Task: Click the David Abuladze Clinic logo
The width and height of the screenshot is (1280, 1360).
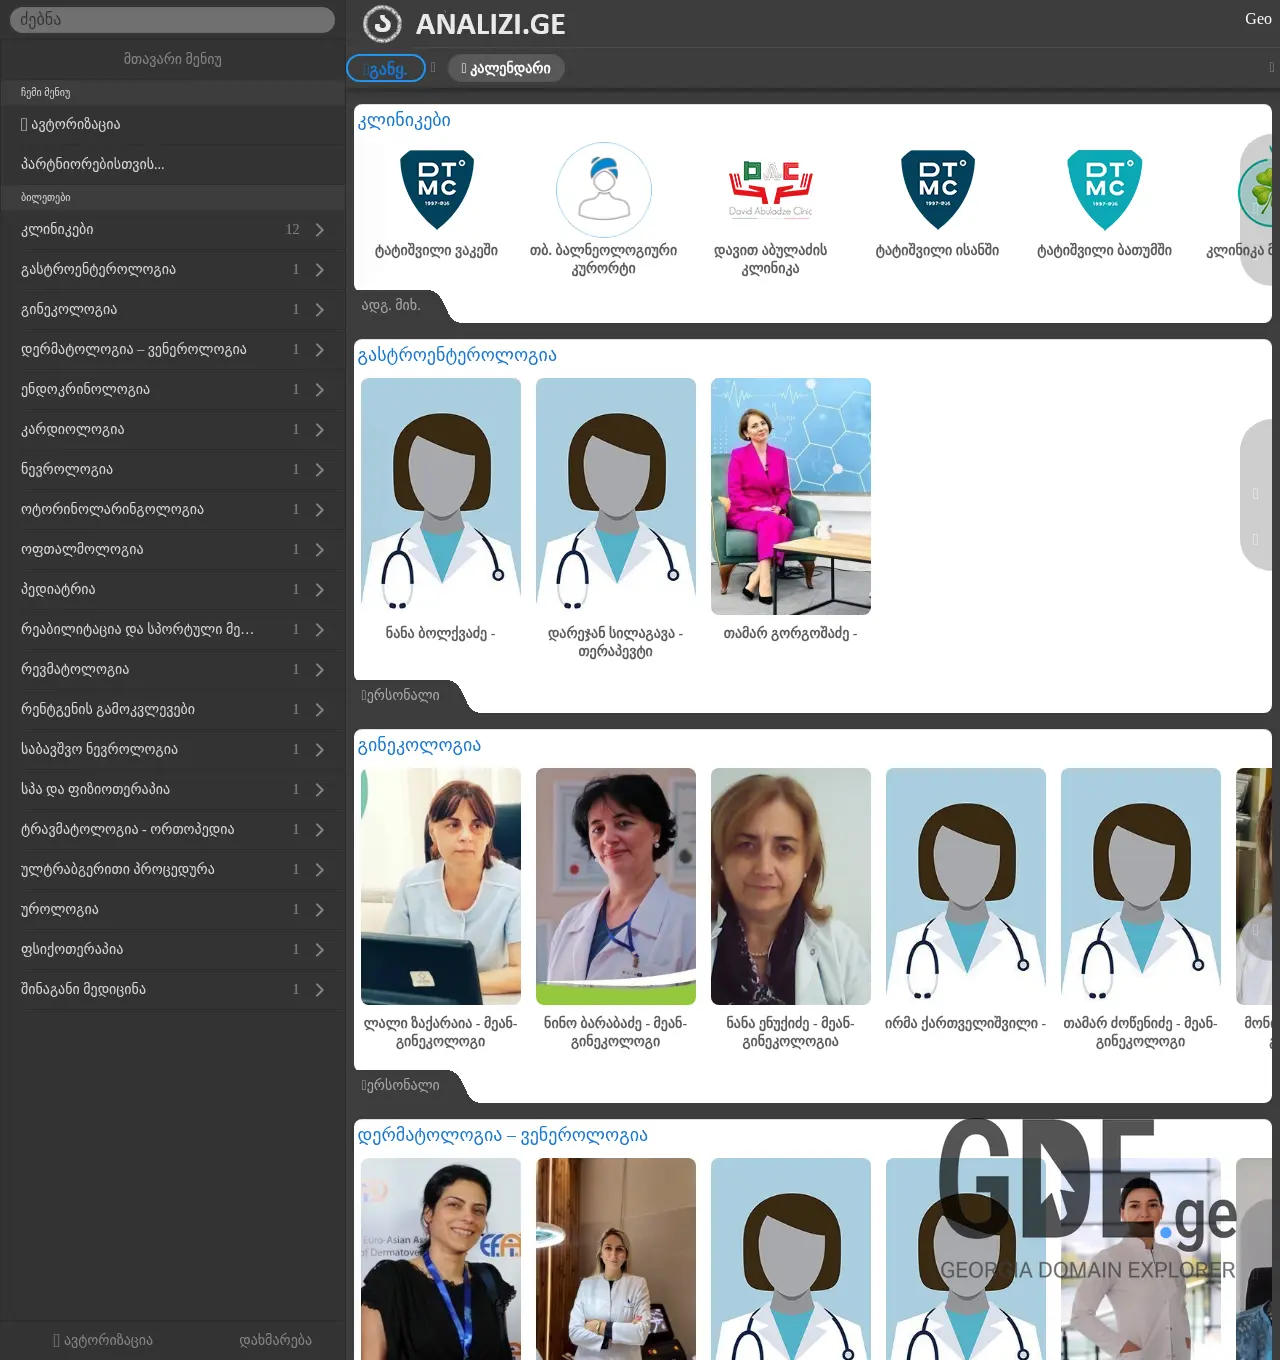Action: (771, 188)
